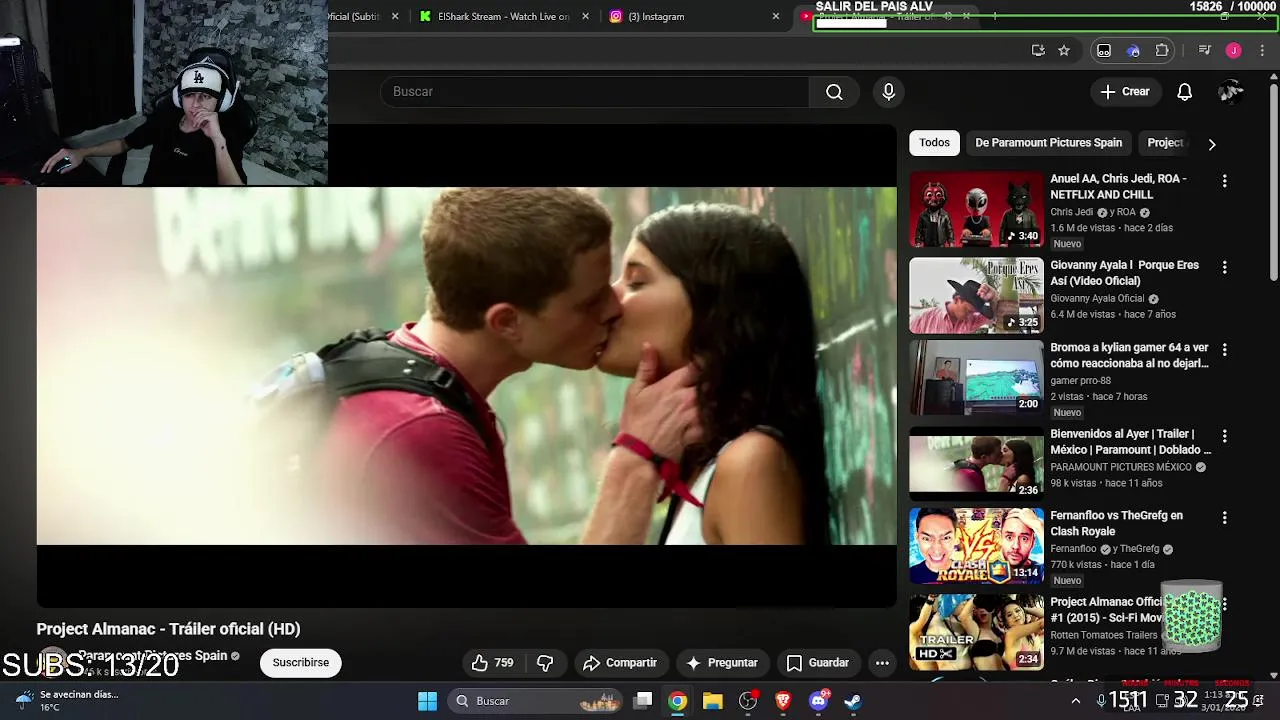Open the Chrome profile J avatar
Screen dimensions: 1280x720
point(1233,50)
